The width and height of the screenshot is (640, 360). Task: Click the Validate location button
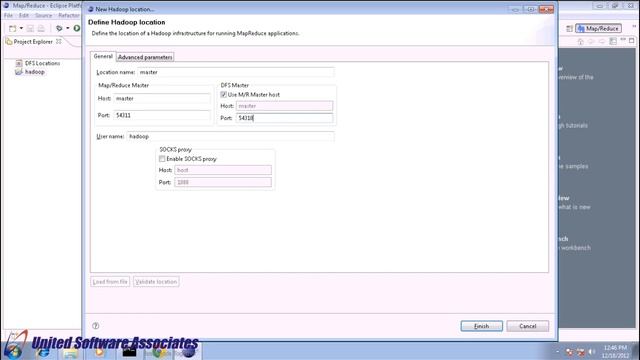[x=156, y=282]
